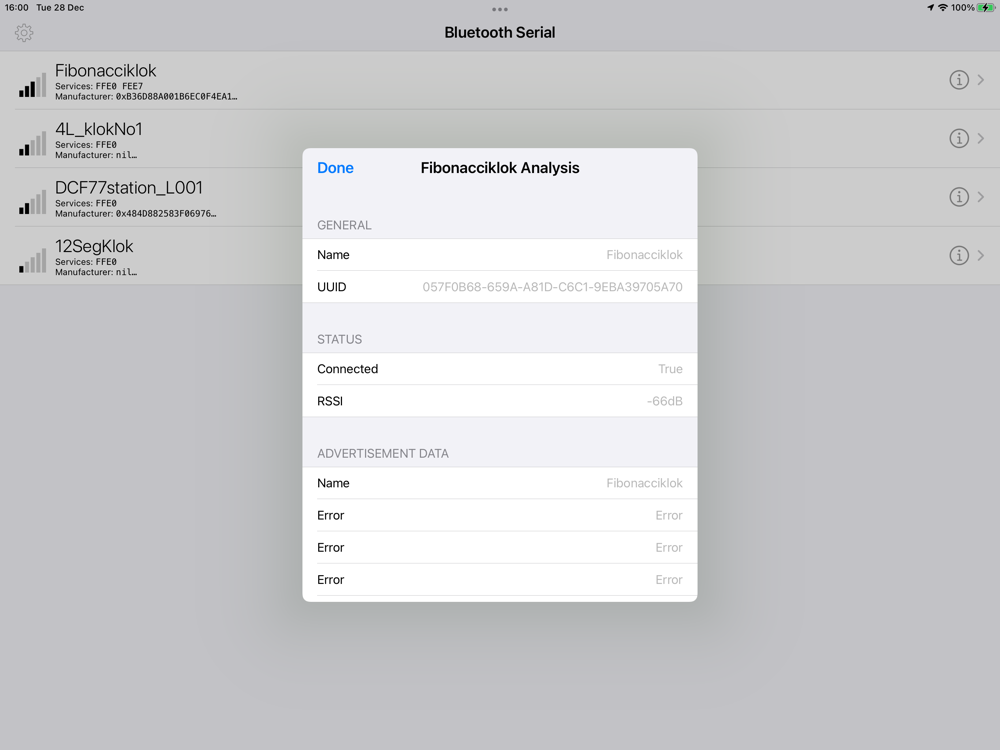Tap the Tue 28 Dec date text
The image size is (1000, 750).
coord(60,8)
